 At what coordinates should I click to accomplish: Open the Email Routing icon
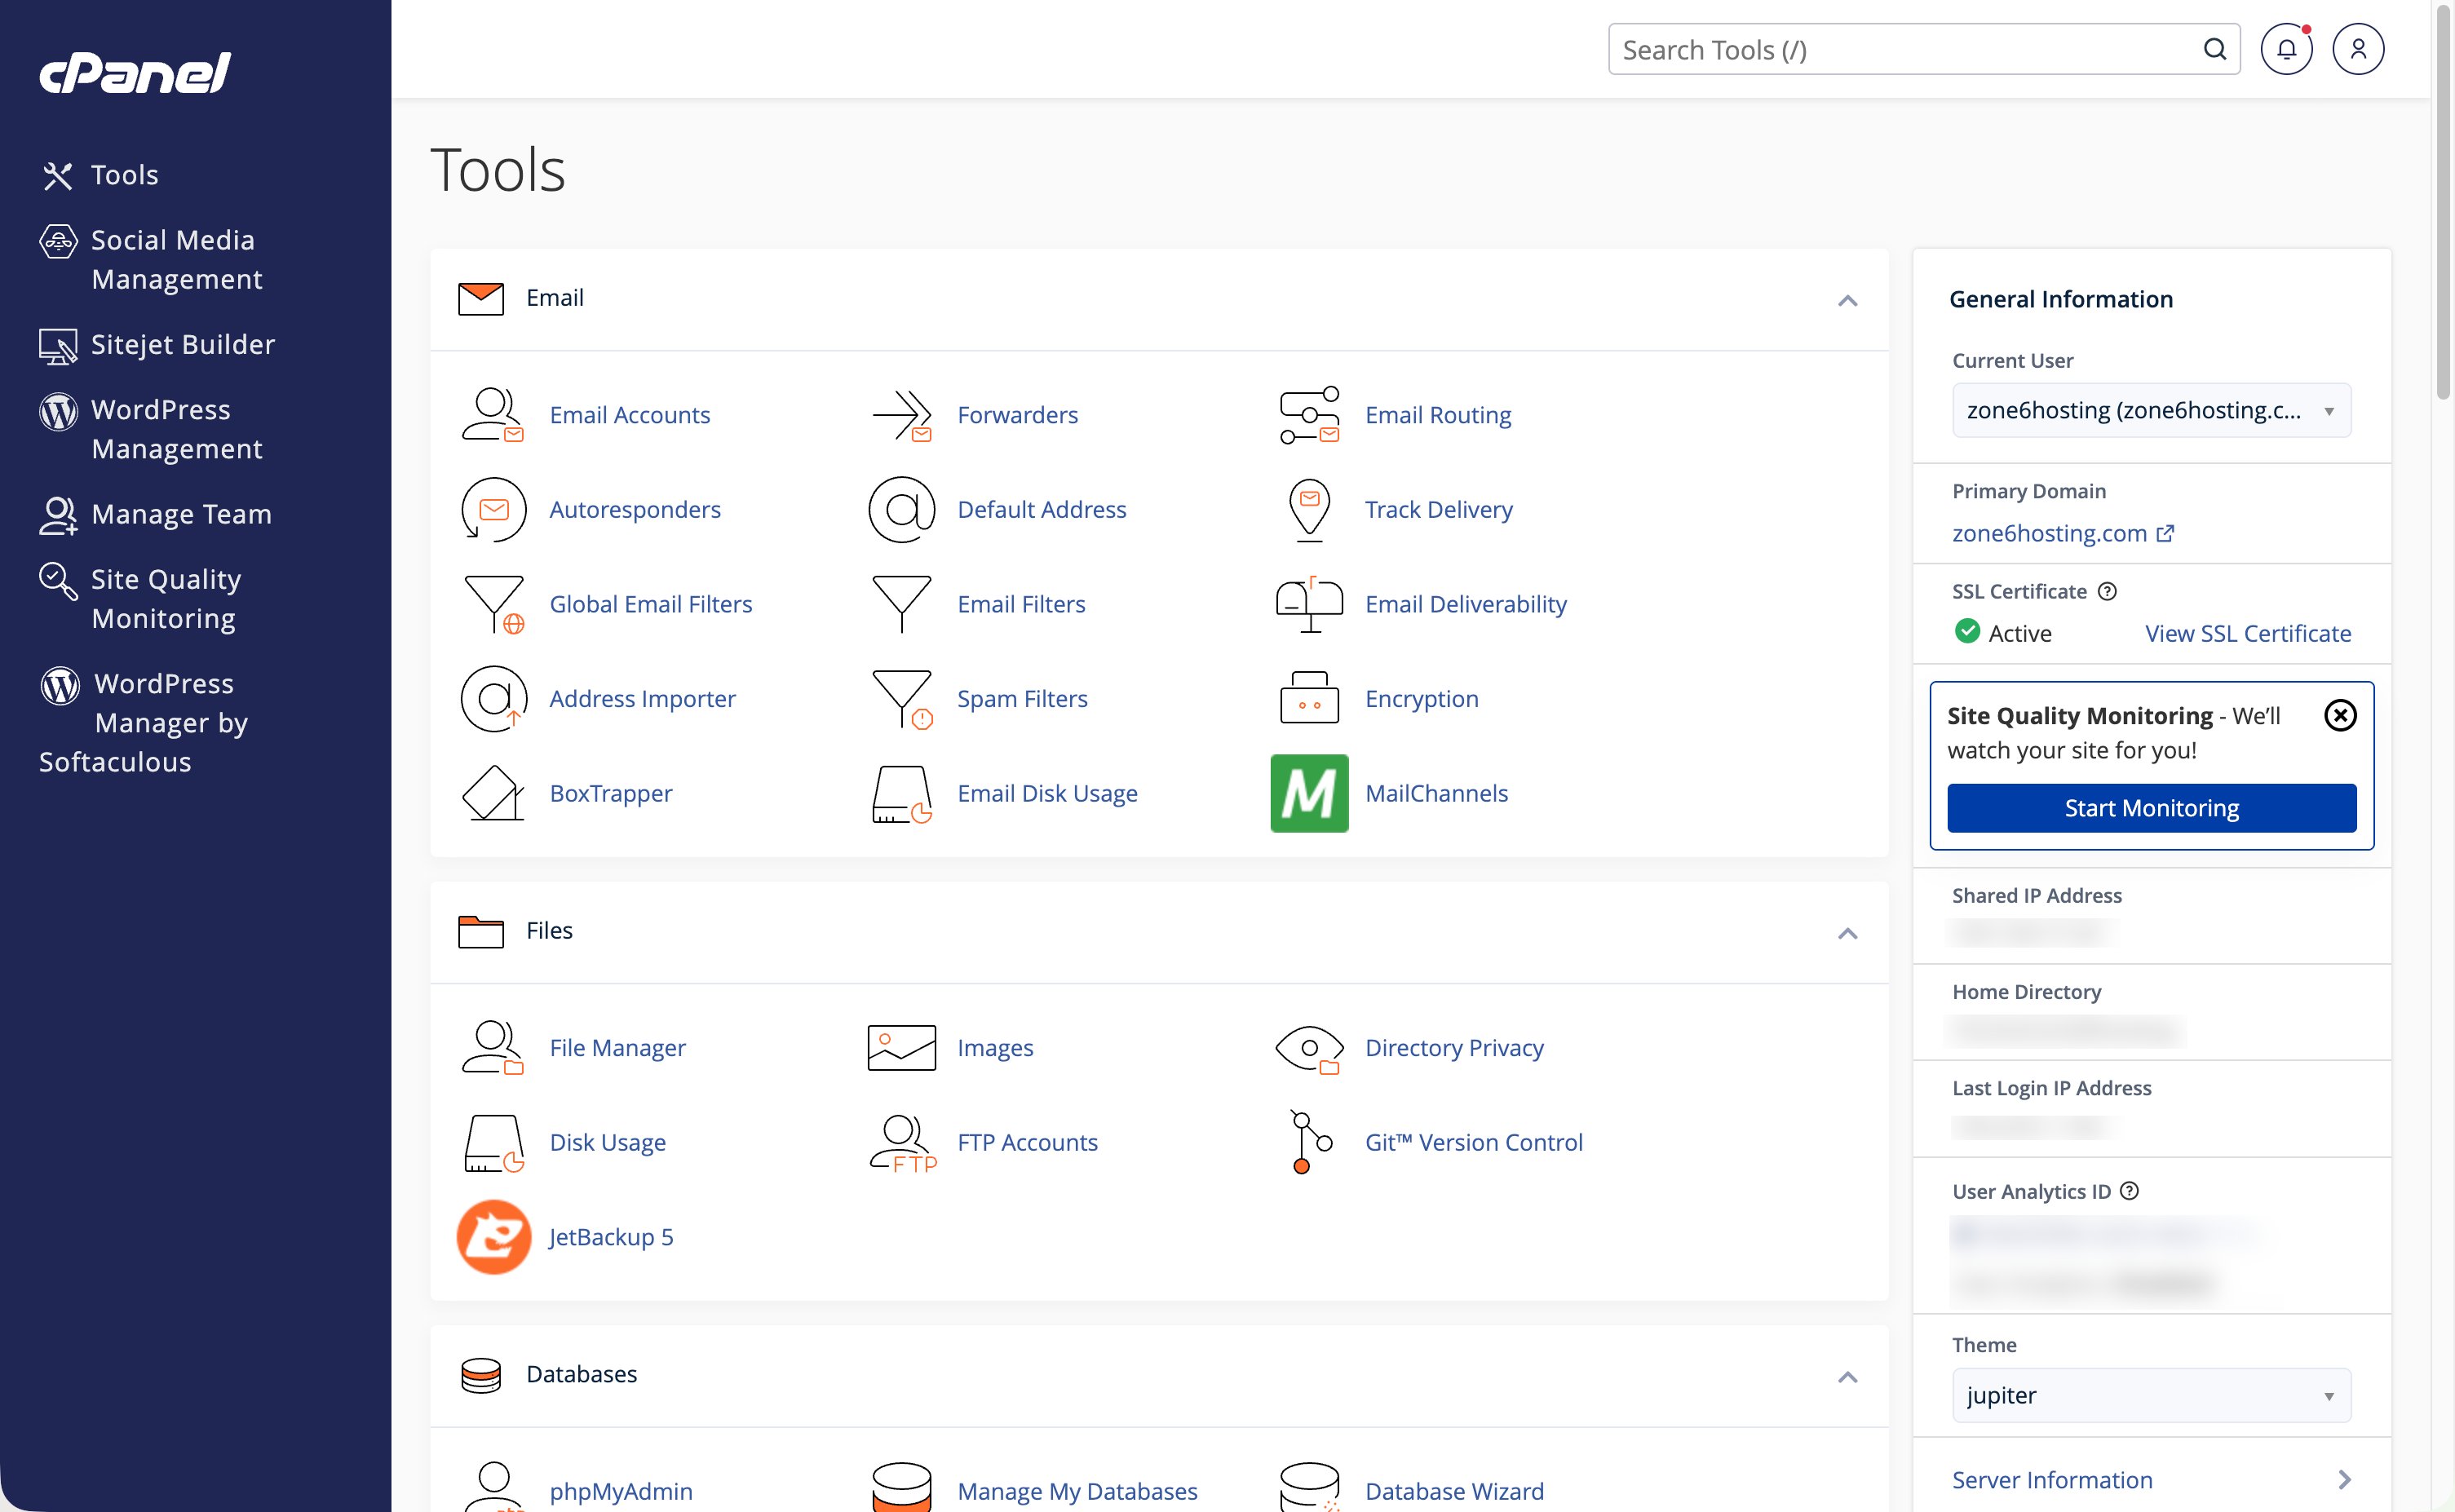coord(1309,415)
